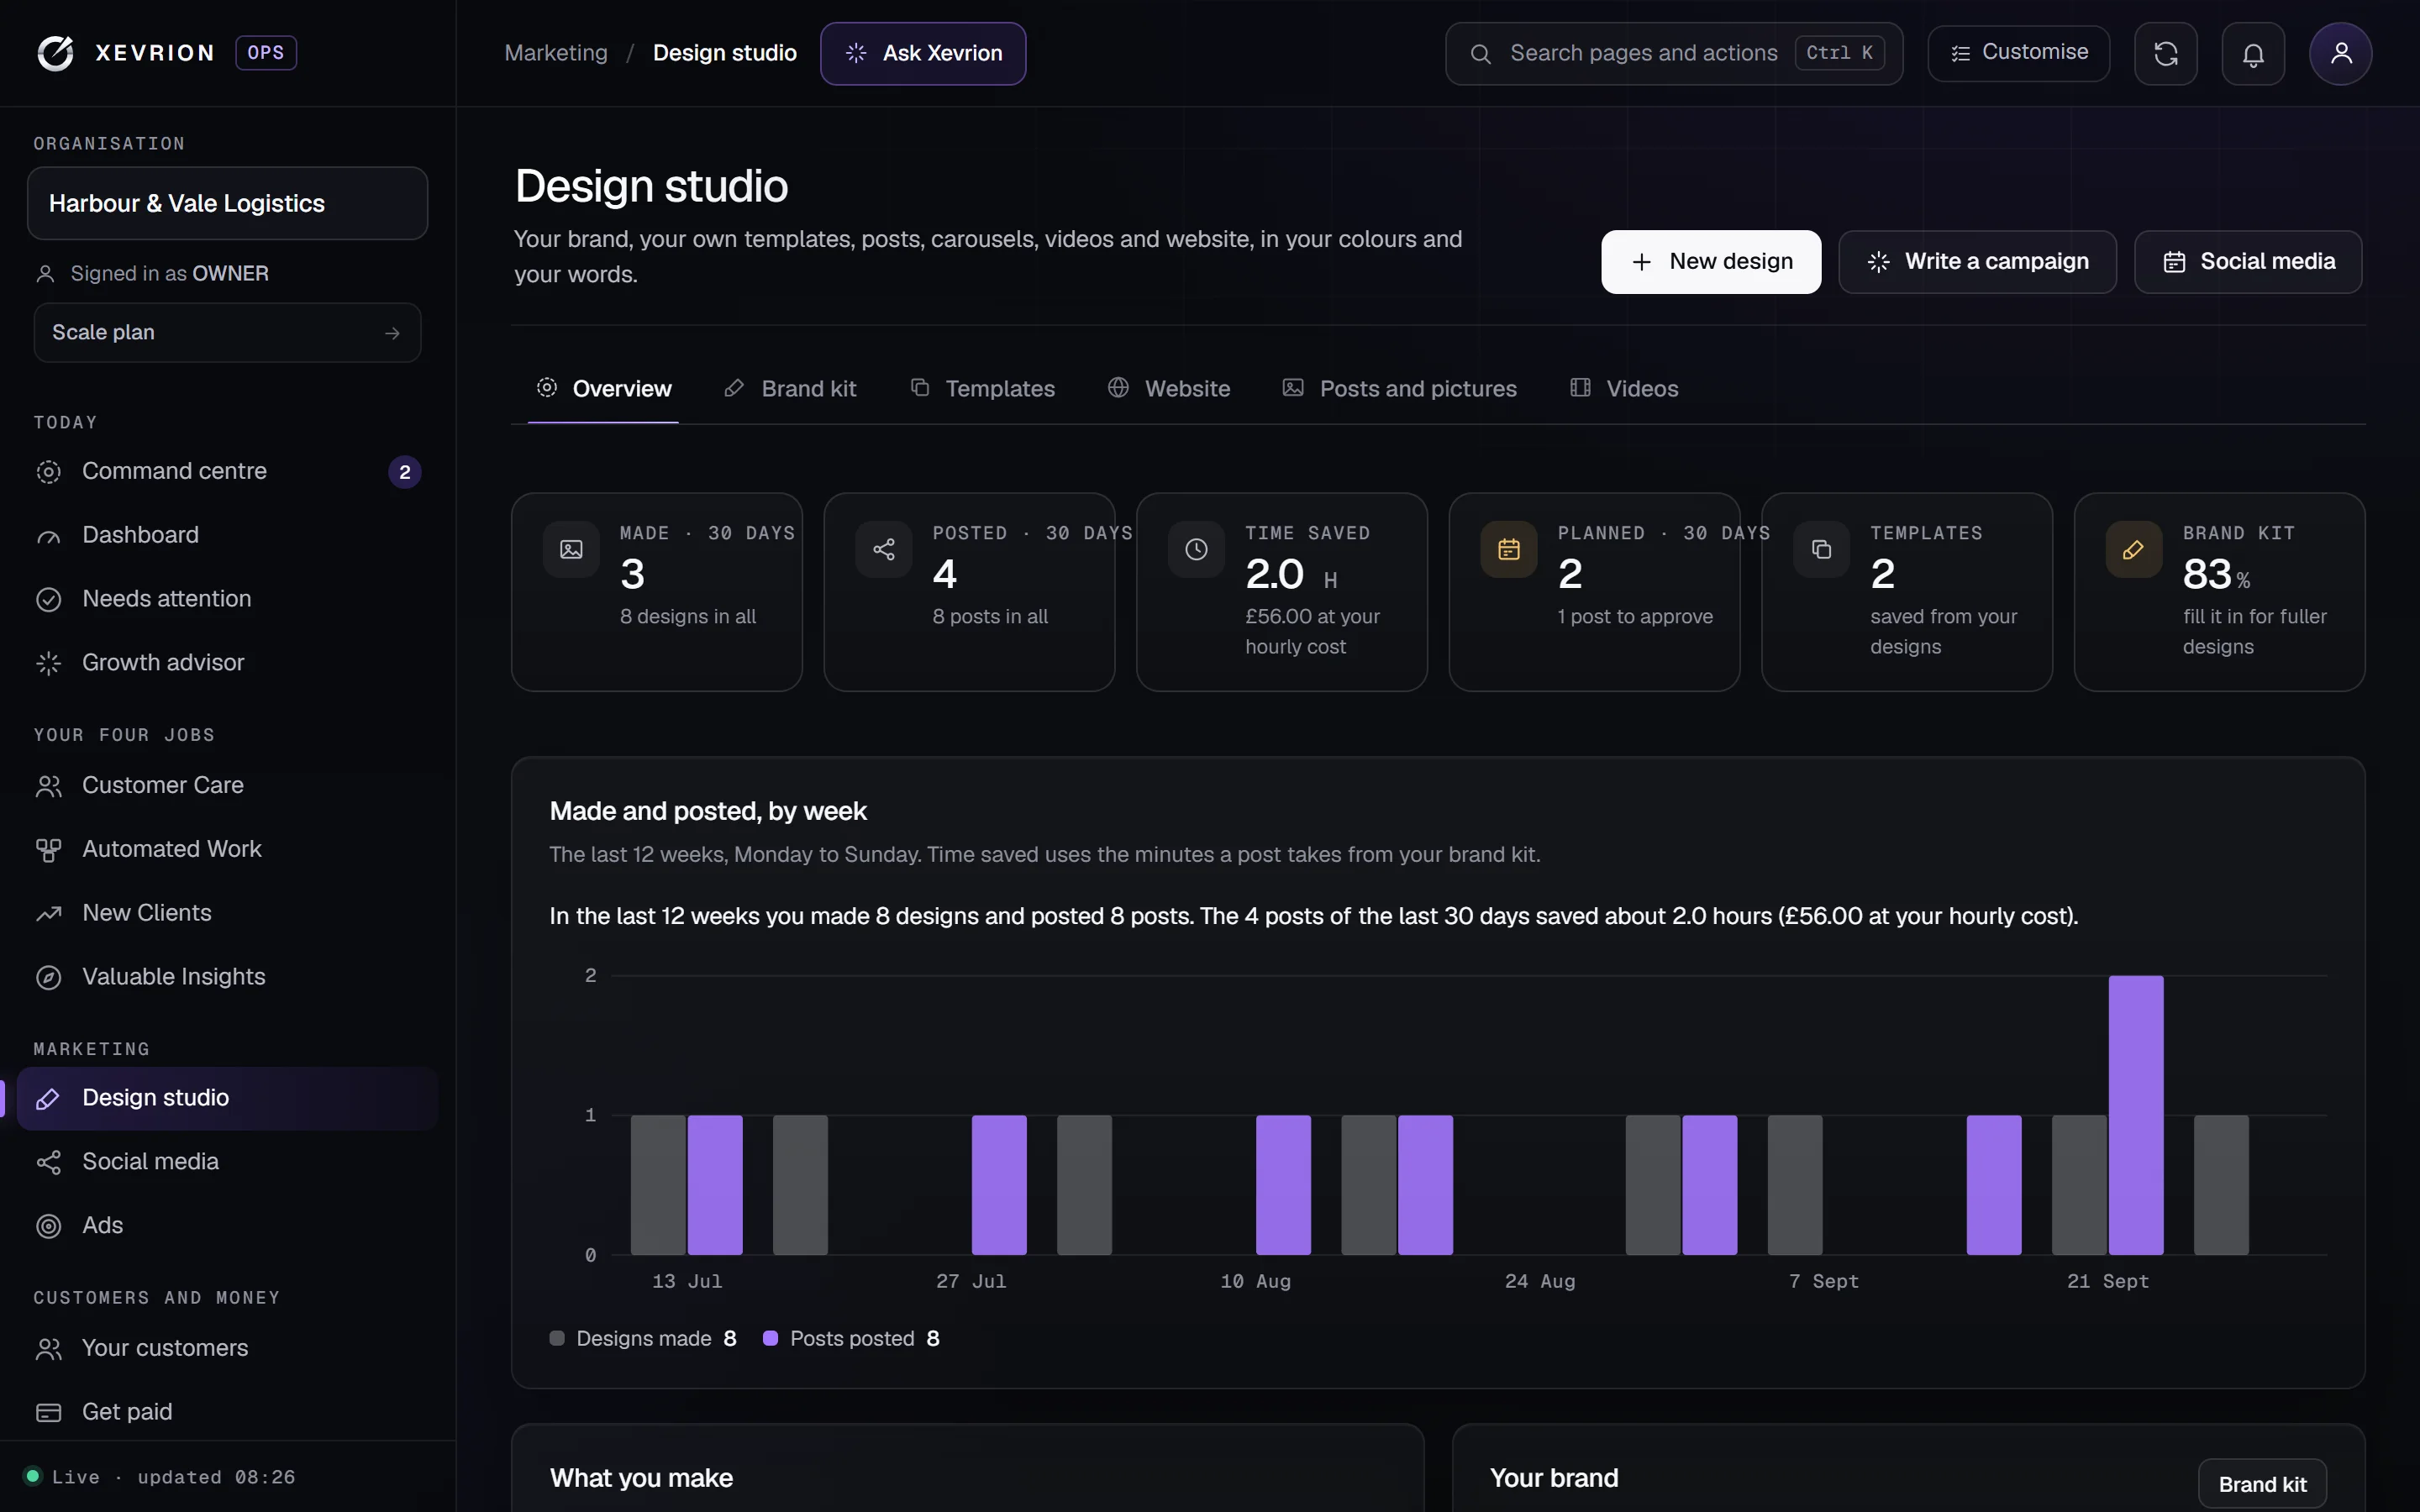The width and height of the screenshot is (2420, 1512).
Task: Open Your customers in sidebar
Action: pyautogui.click(x=227, y=1349)
